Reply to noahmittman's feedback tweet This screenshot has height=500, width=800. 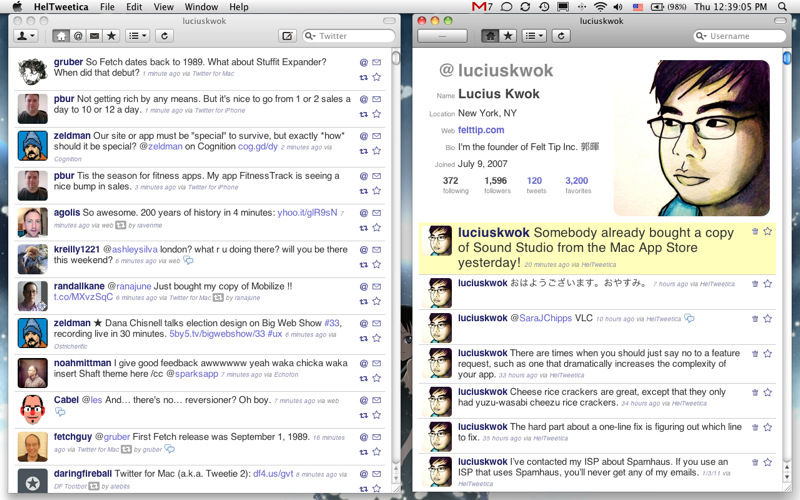point(364,364)
